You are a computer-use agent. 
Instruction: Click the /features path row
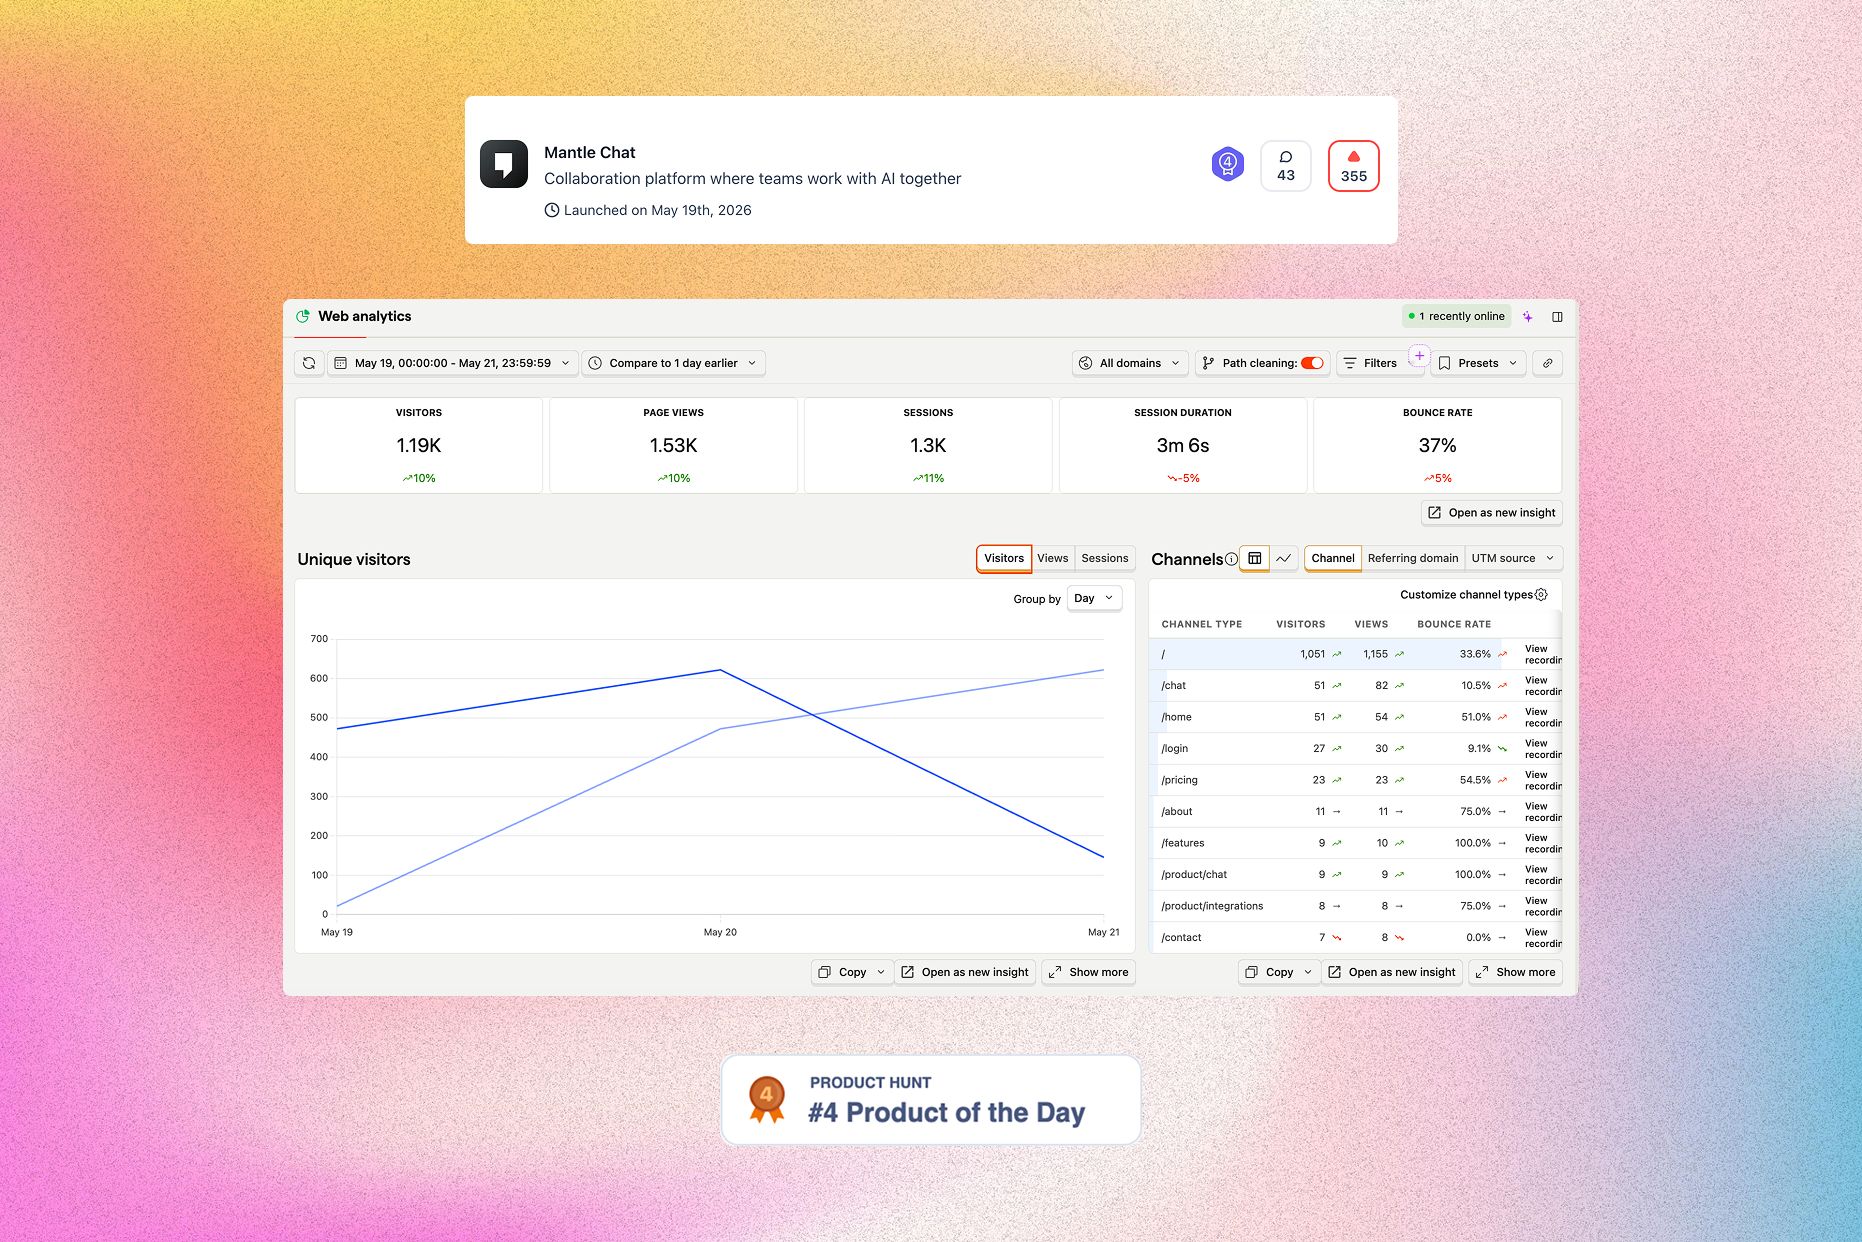1355,843
